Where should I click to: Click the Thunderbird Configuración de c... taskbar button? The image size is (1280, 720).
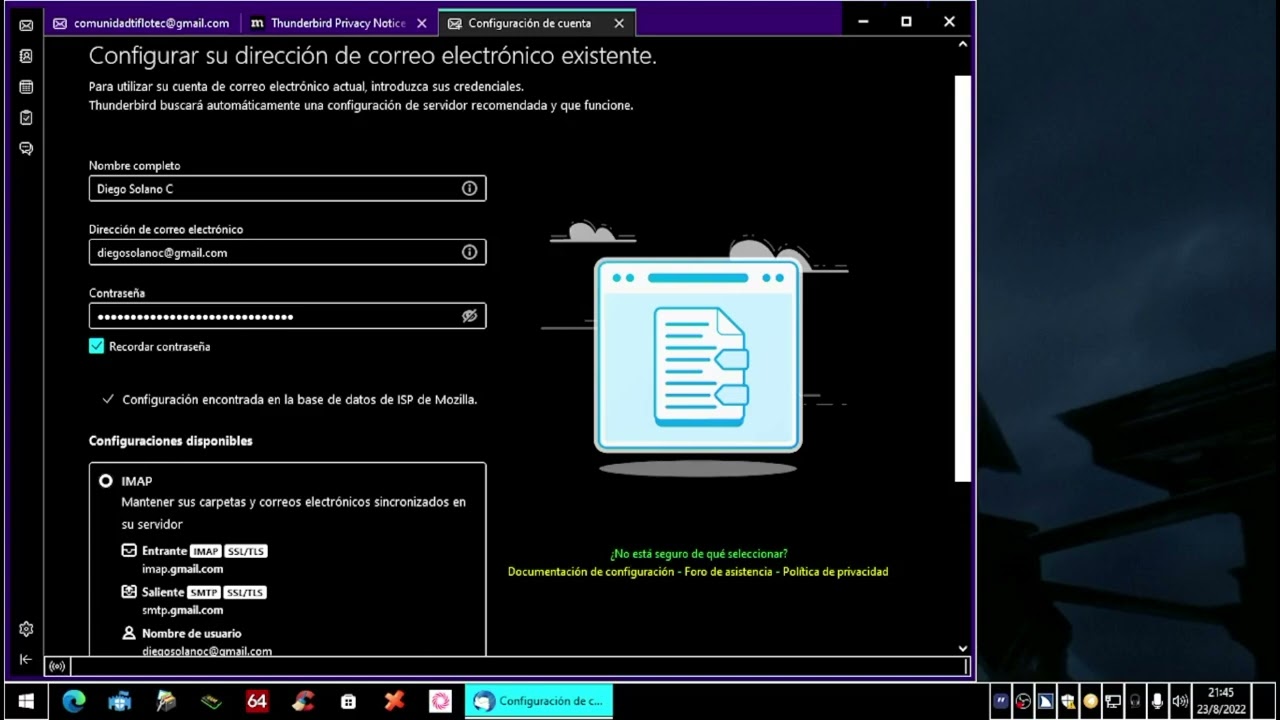point(539,701)
